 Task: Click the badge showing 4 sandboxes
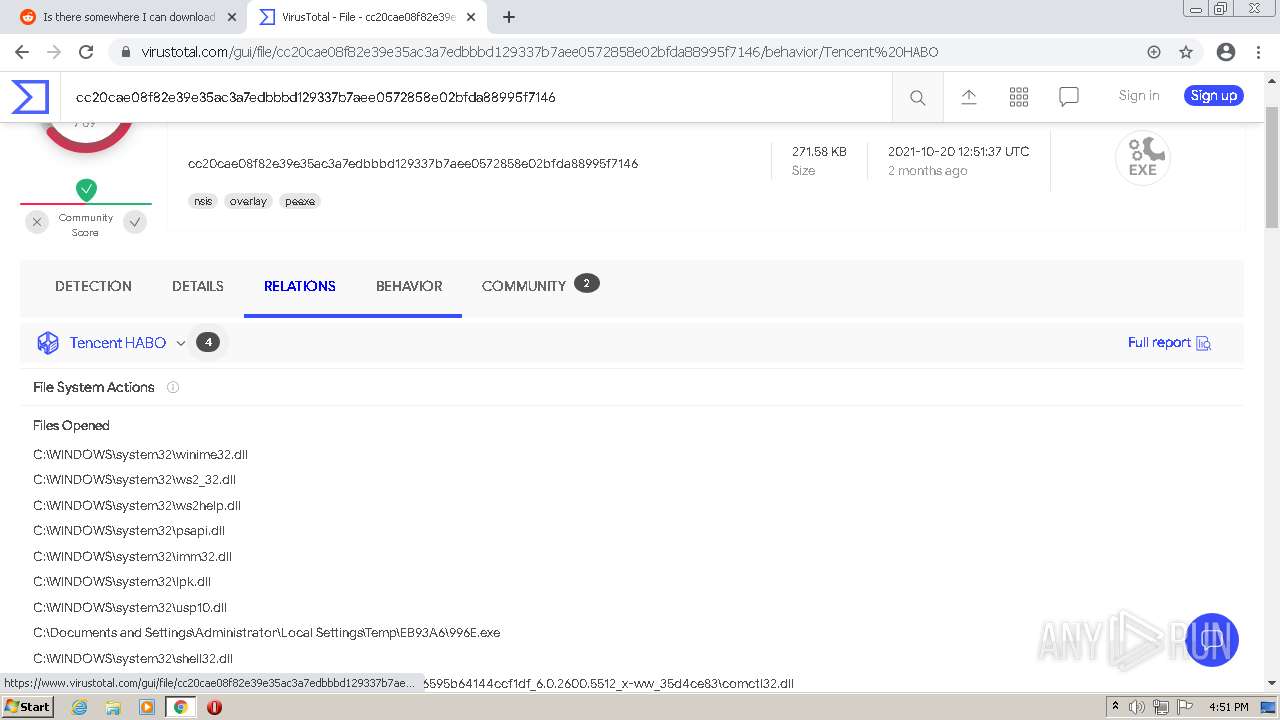208,342
